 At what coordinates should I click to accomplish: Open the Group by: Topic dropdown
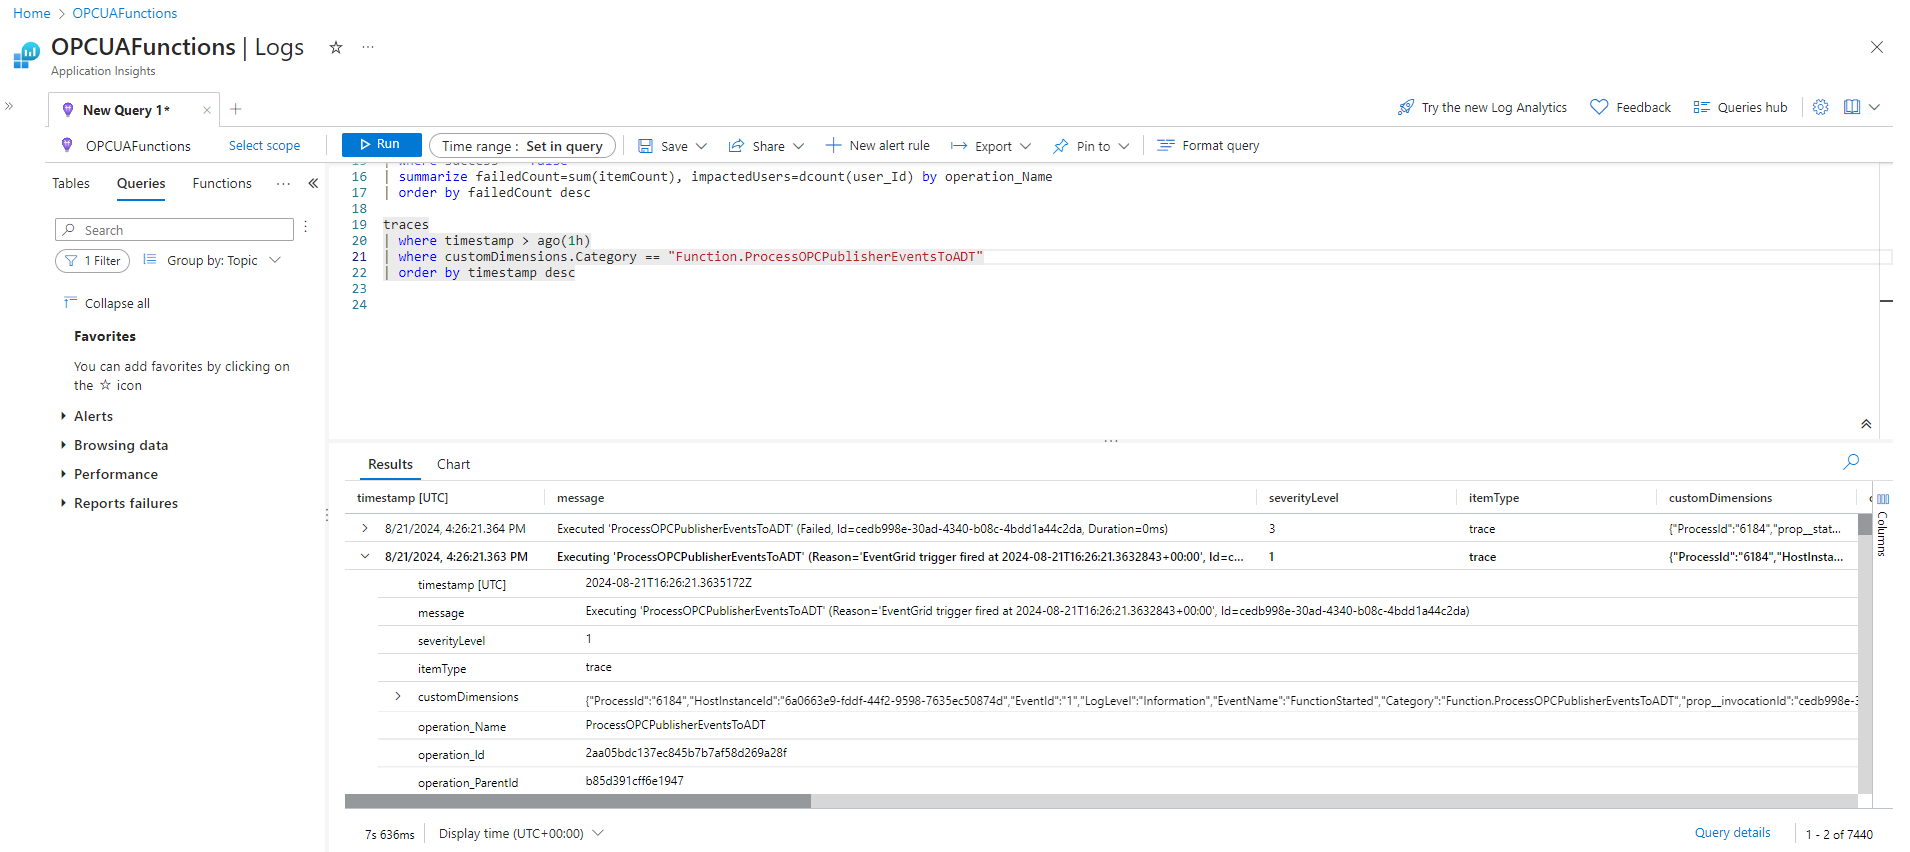212,261
